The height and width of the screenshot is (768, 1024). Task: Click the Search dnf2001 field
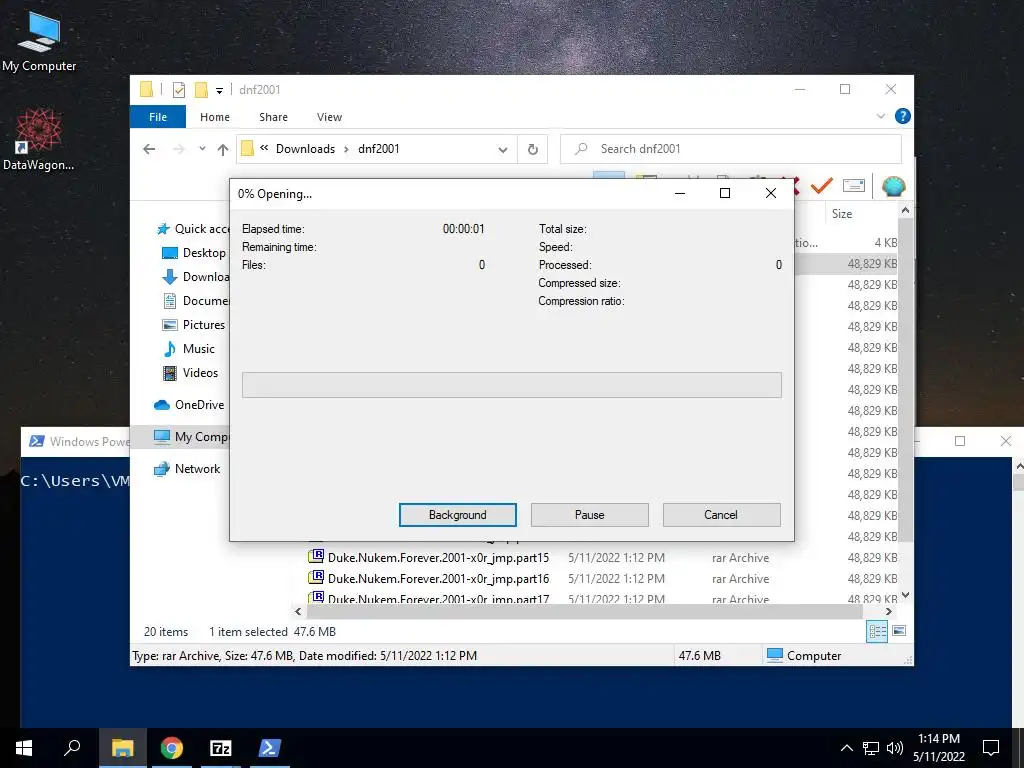coord(731,149)
